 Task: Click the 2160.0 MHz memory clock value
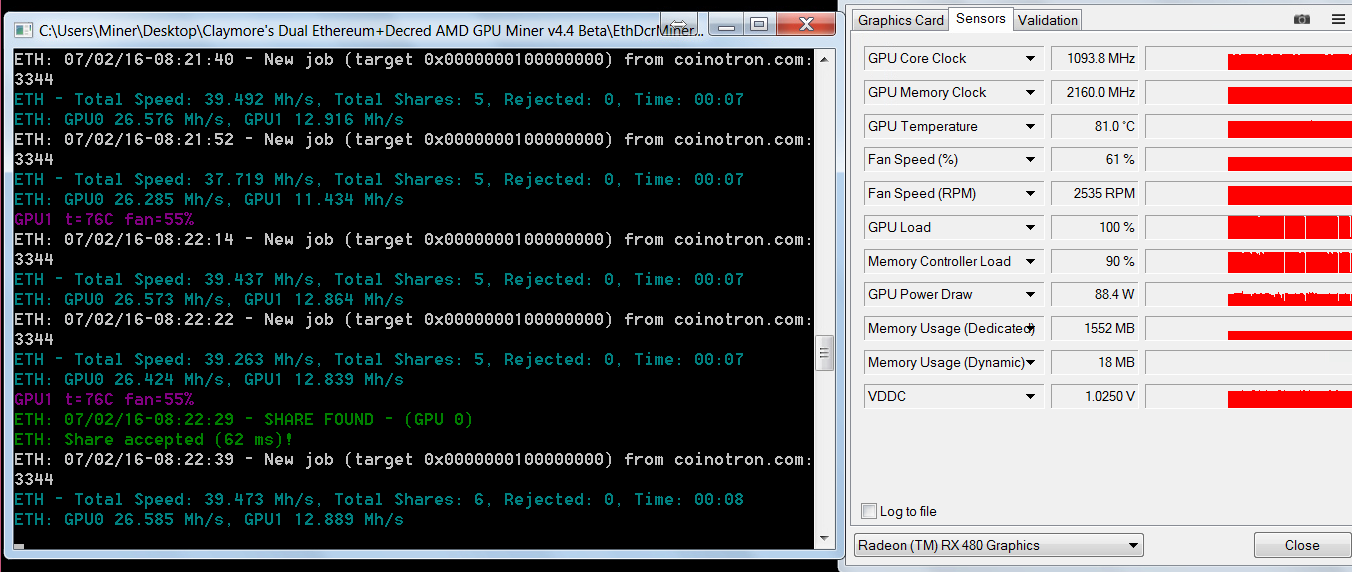click(x=1095, y=93)
